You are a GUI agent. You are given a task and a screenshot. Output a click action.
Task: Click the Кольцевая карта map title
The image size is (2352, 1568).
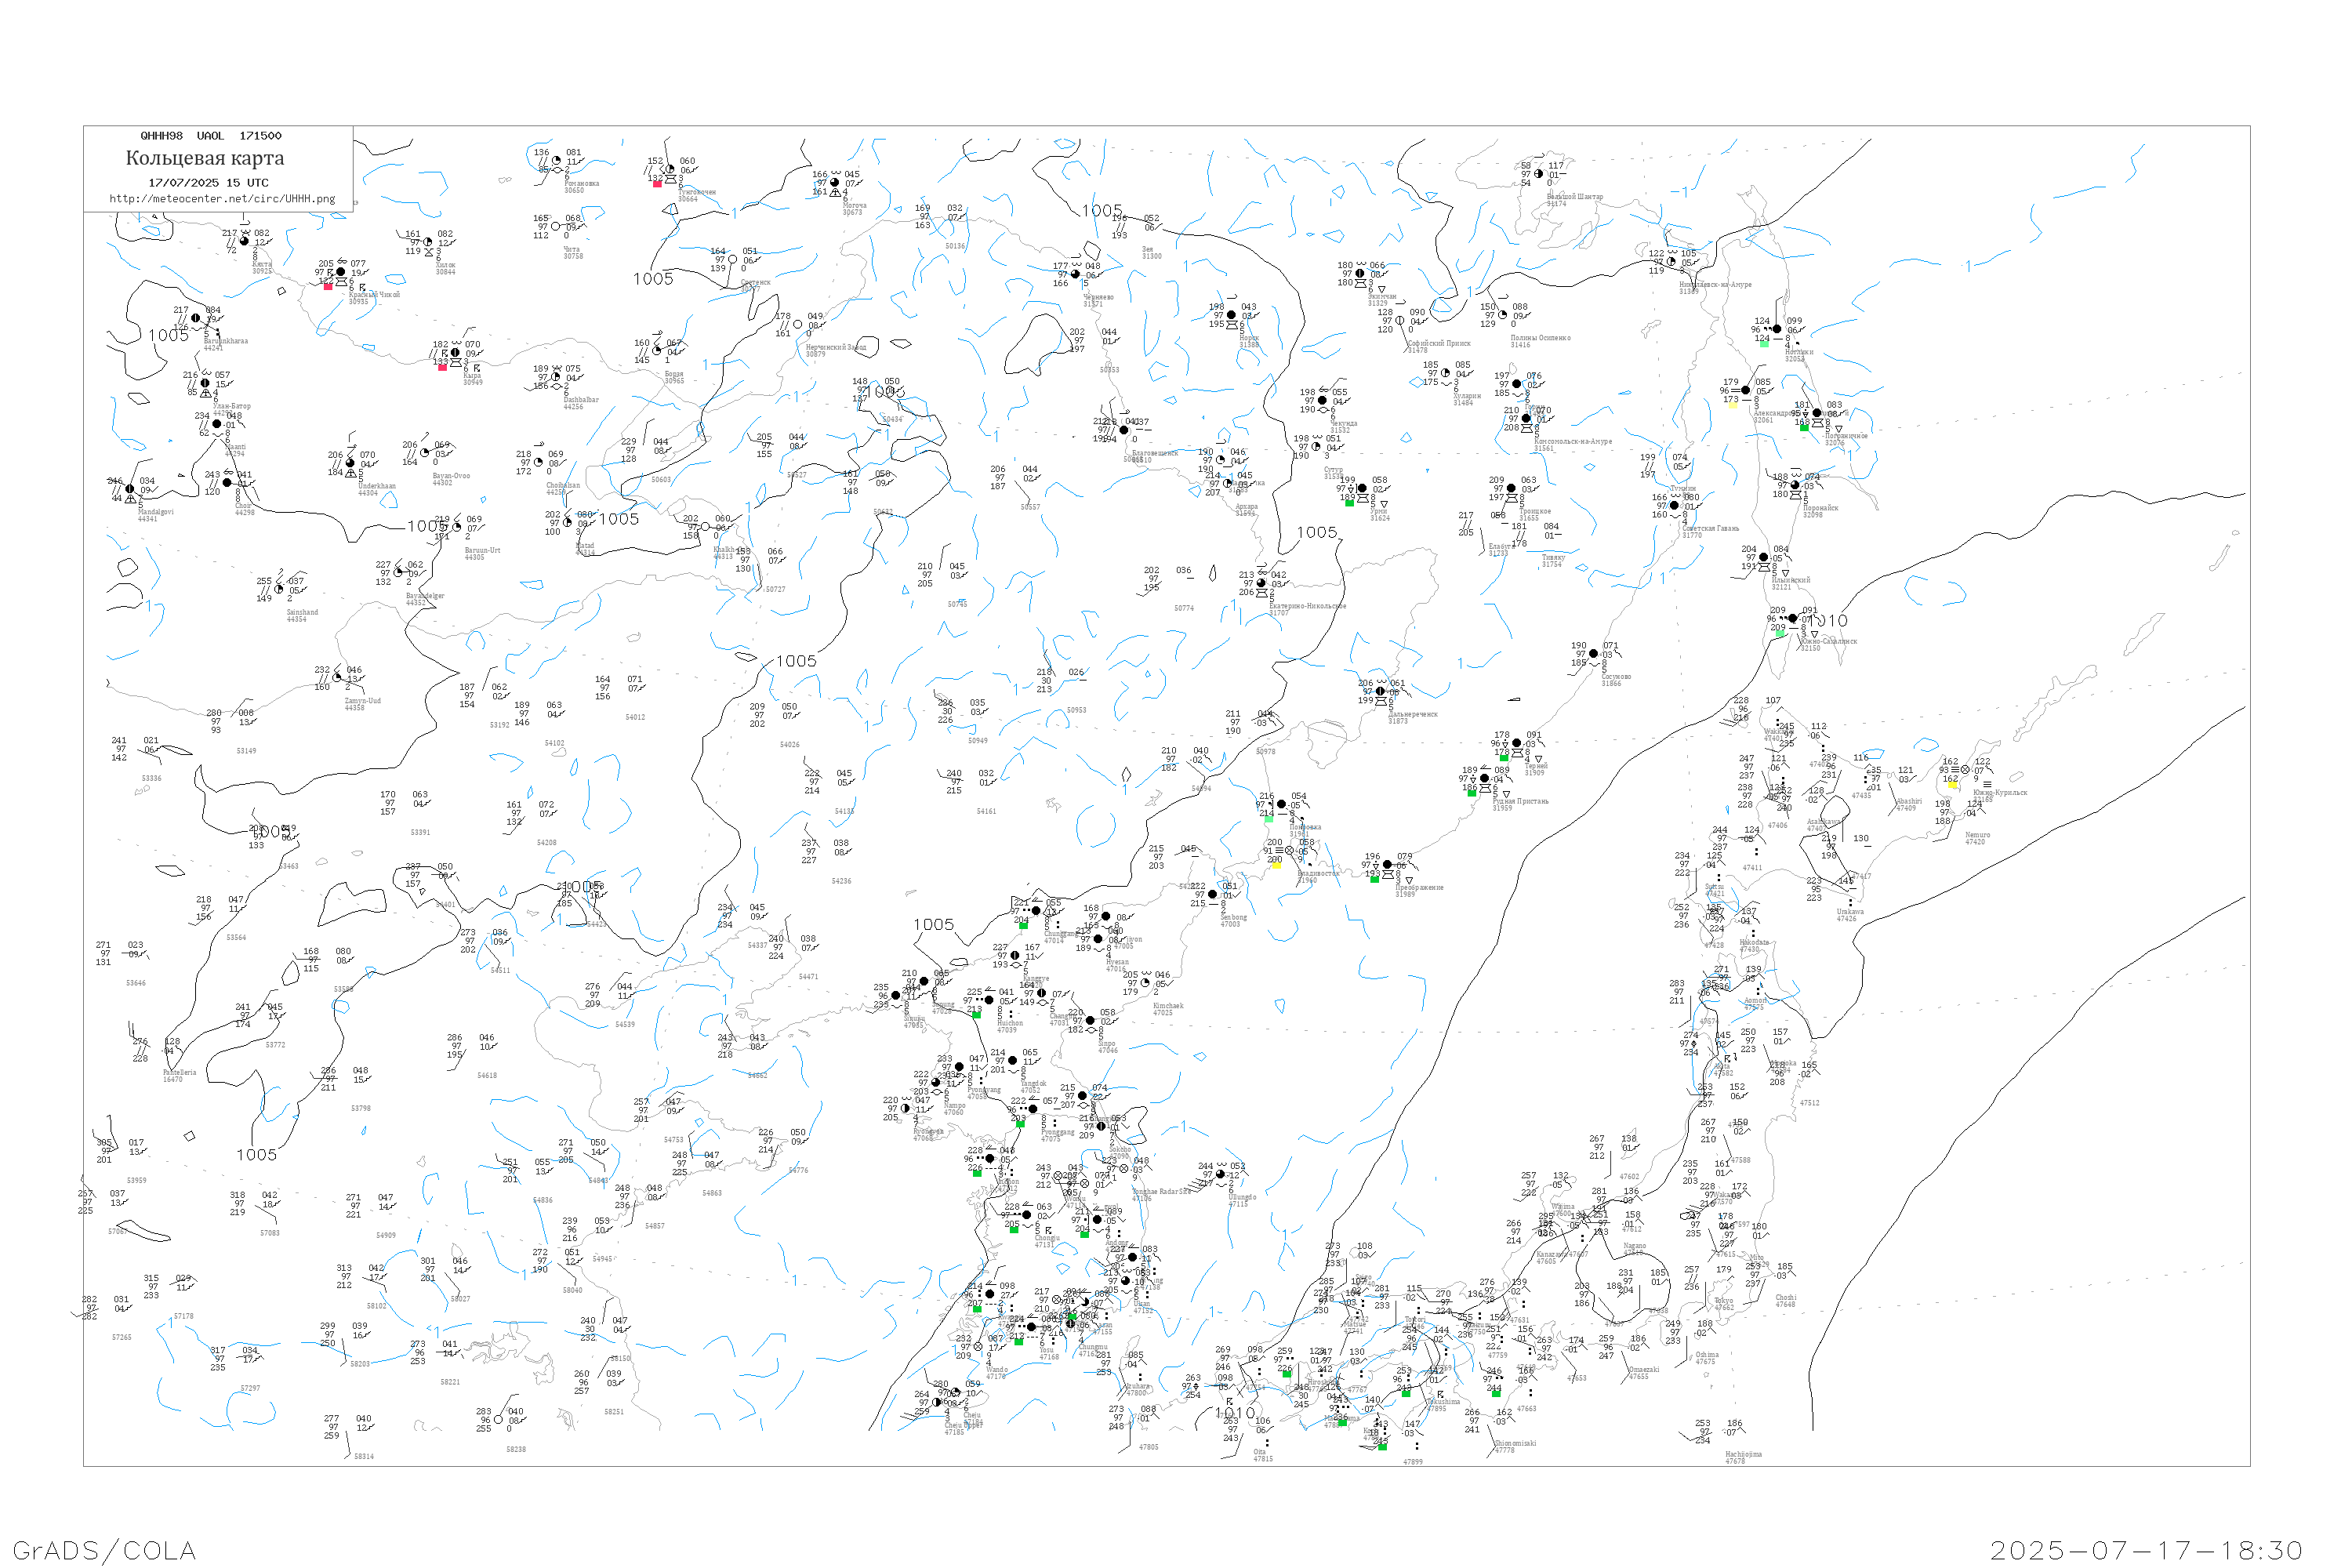[205, 158]
